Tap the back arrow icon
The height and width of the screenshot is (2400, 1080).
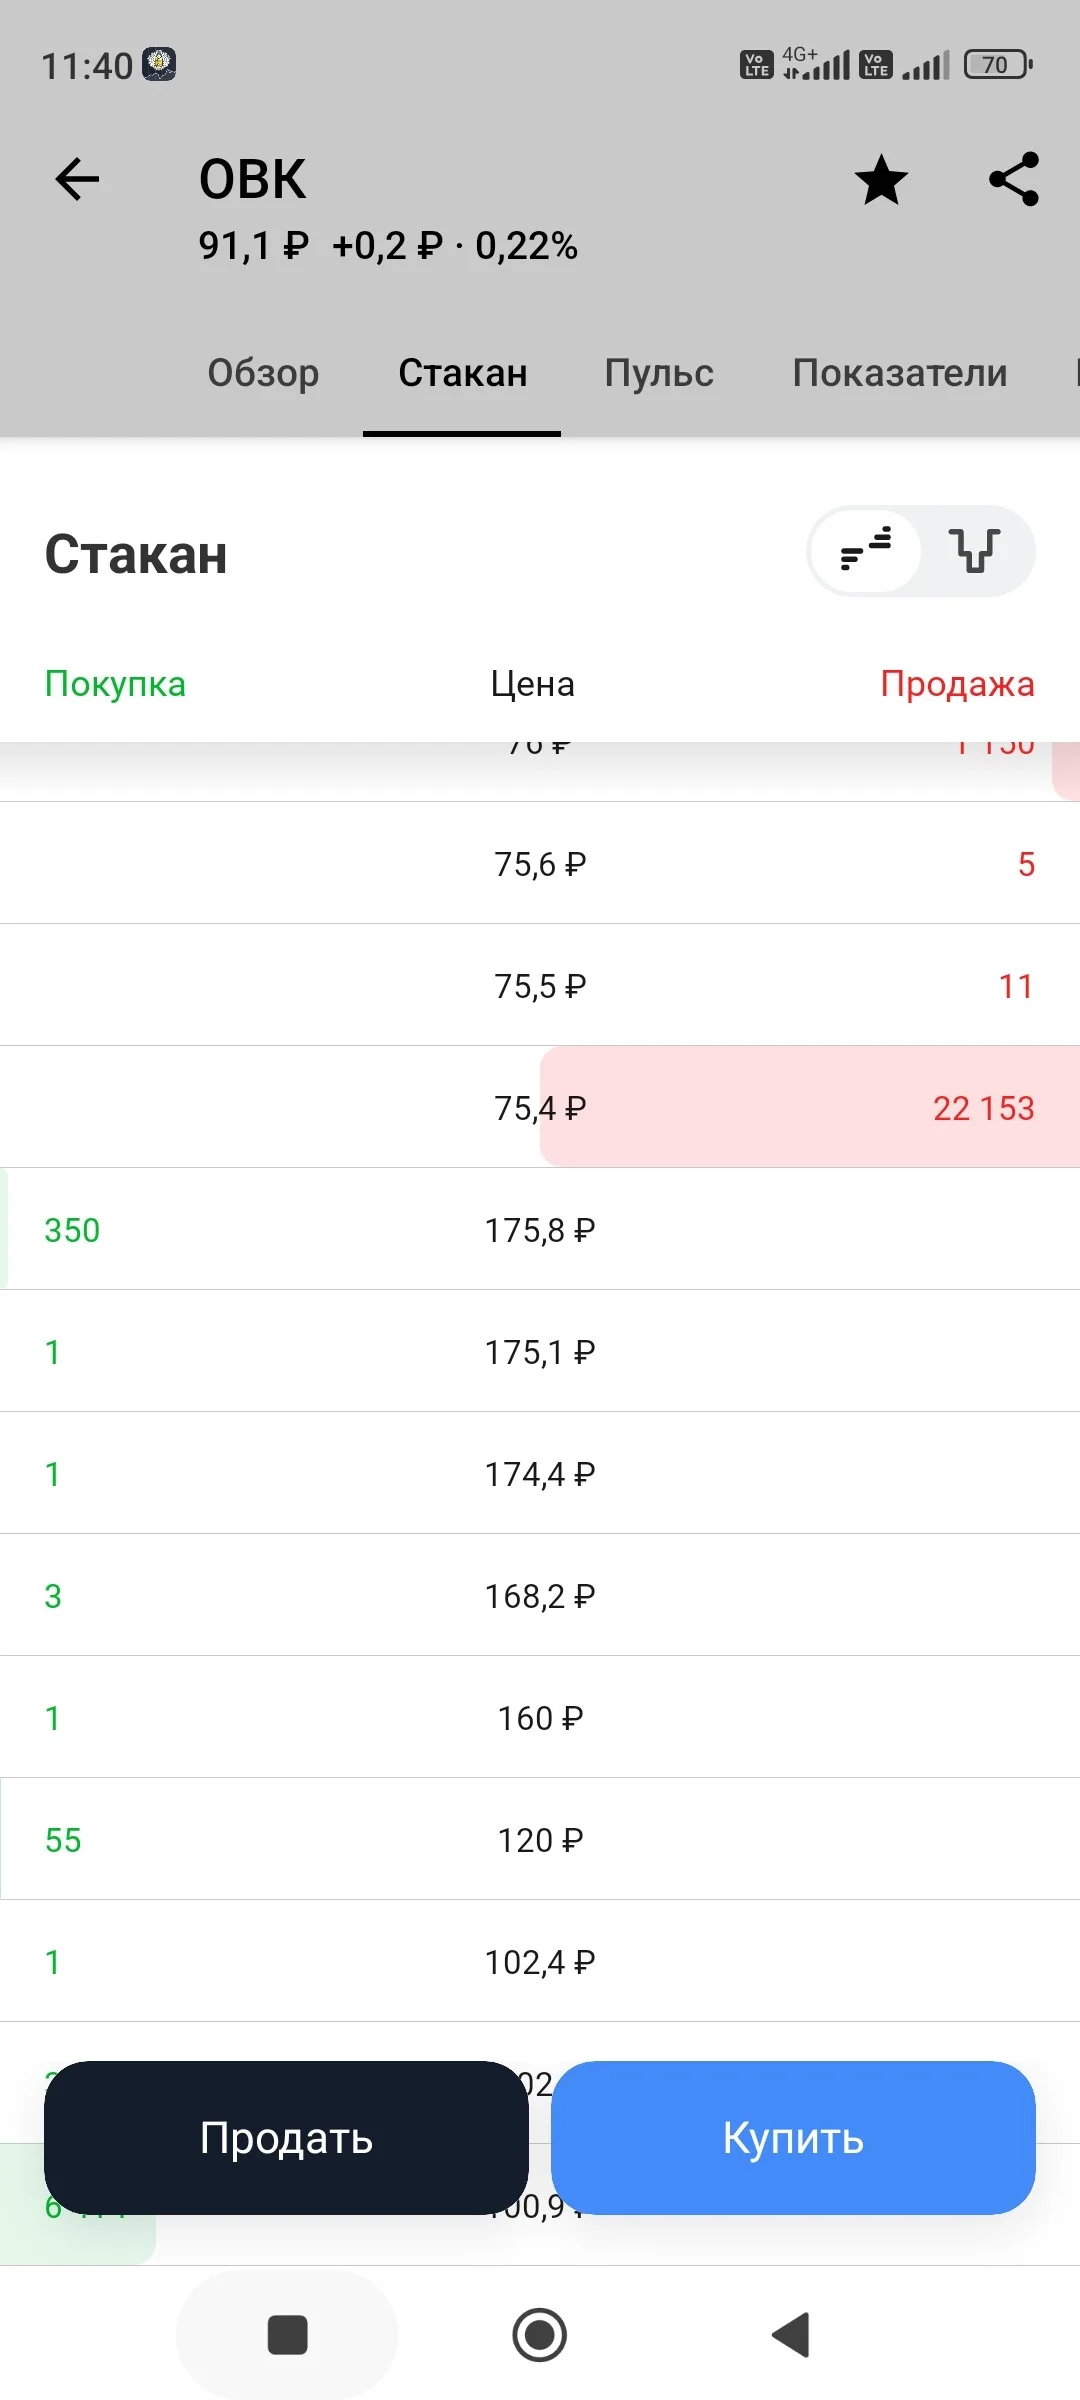[x=77, y=180]
